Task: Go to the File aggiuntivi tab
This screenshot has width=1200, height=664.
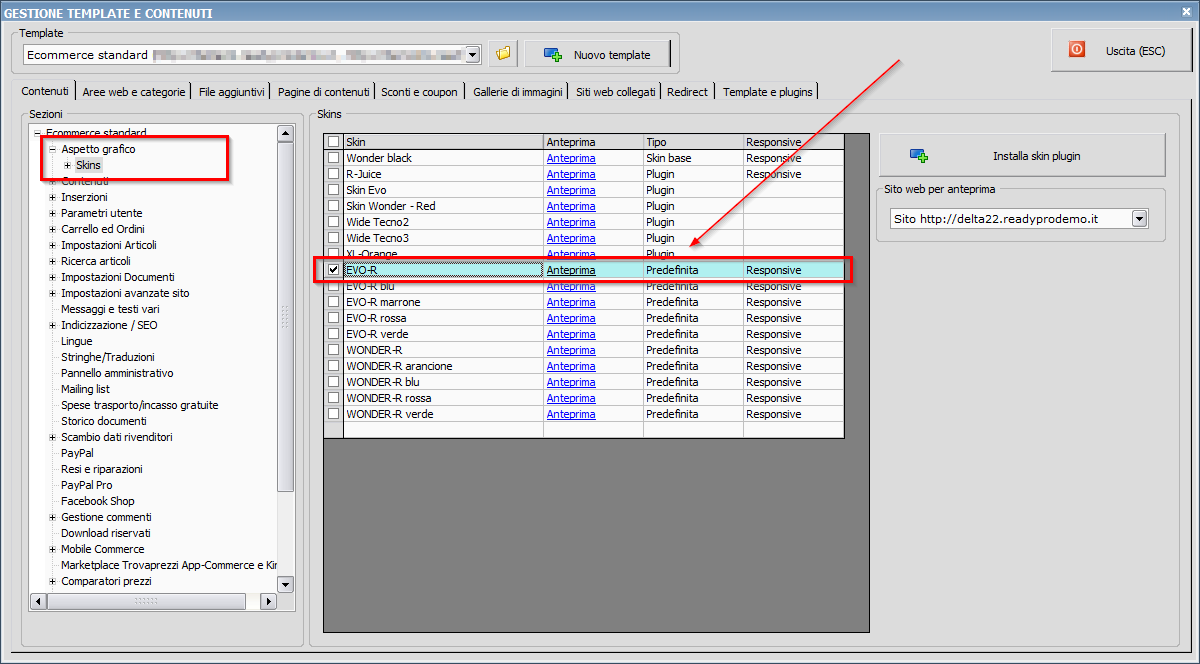Action: 232,92
